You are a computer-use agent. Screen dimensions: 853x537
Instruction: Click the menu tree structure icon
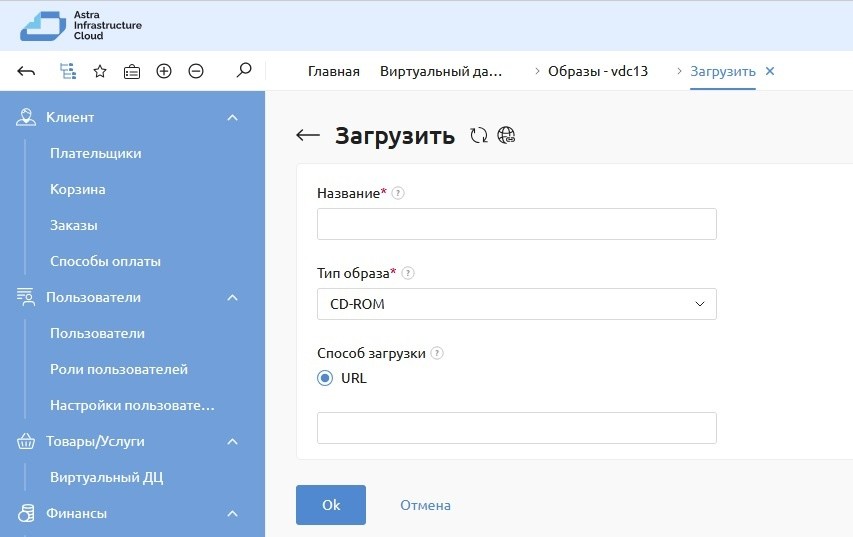[67, 71]
